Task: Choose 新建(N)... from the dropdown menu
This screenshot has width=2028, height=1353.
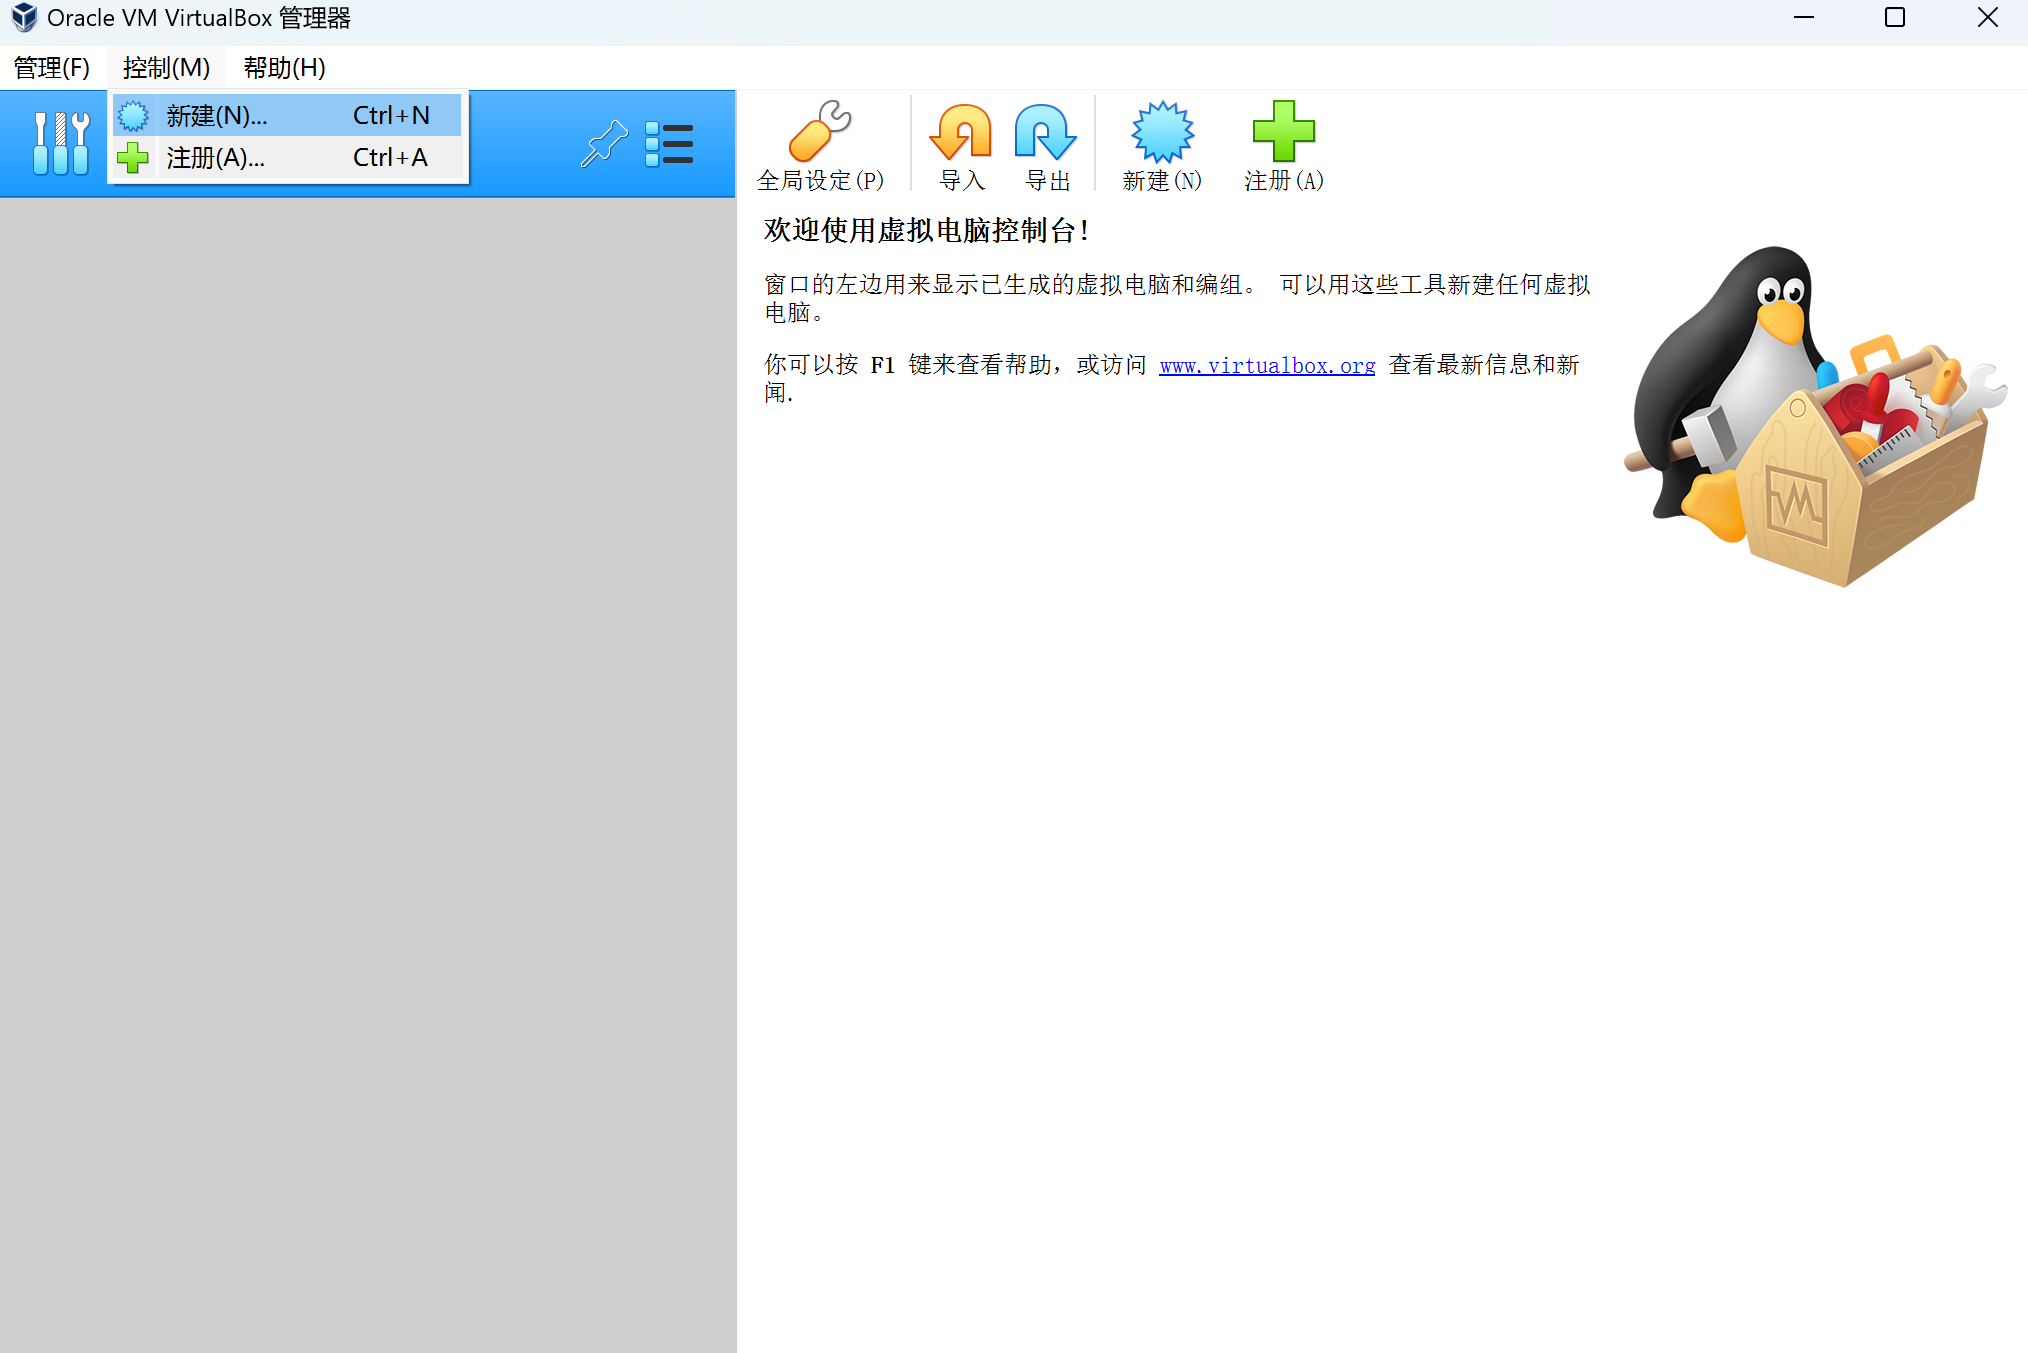Action: 287,115
